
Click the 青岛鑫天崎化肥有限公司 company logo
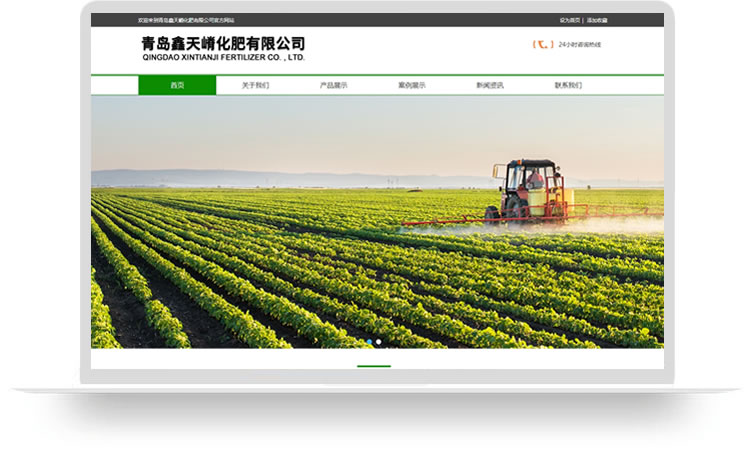223,43
